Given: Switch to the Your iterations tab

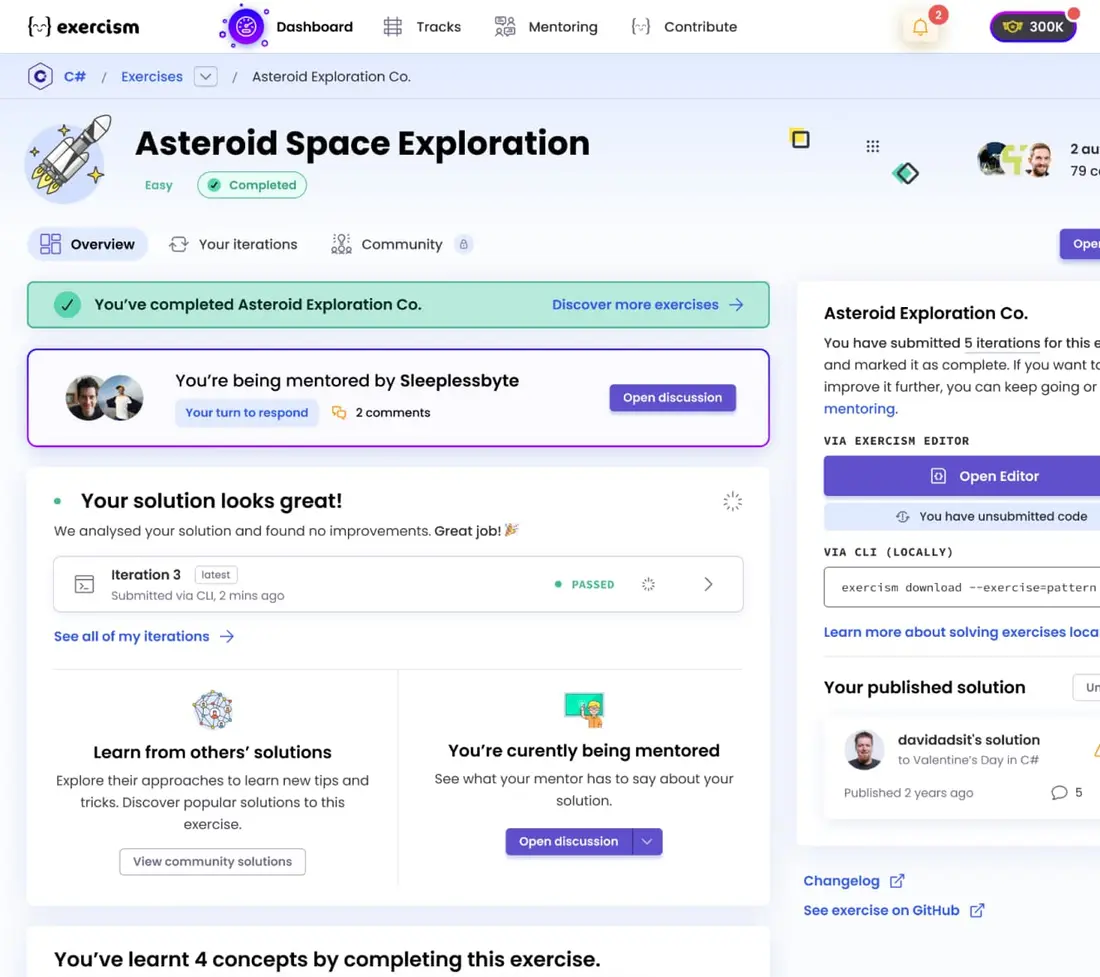Looking at the screenshot, I should [x=234, y=244].
